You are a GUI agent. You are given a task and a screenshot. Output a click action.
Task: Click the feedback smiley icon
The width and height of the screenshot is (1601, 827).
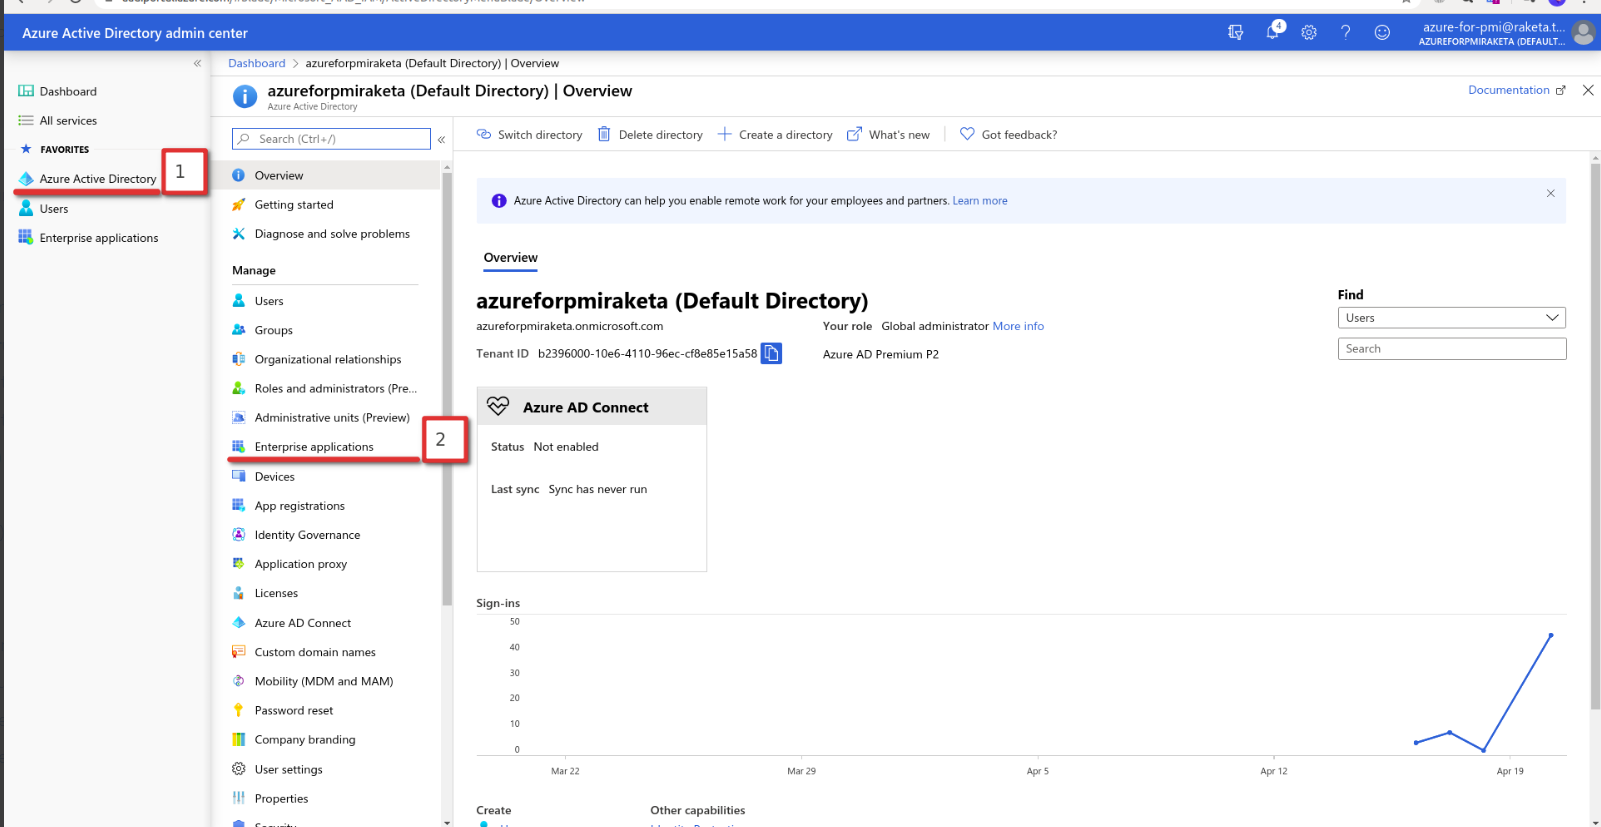[x=1382, y=32]
